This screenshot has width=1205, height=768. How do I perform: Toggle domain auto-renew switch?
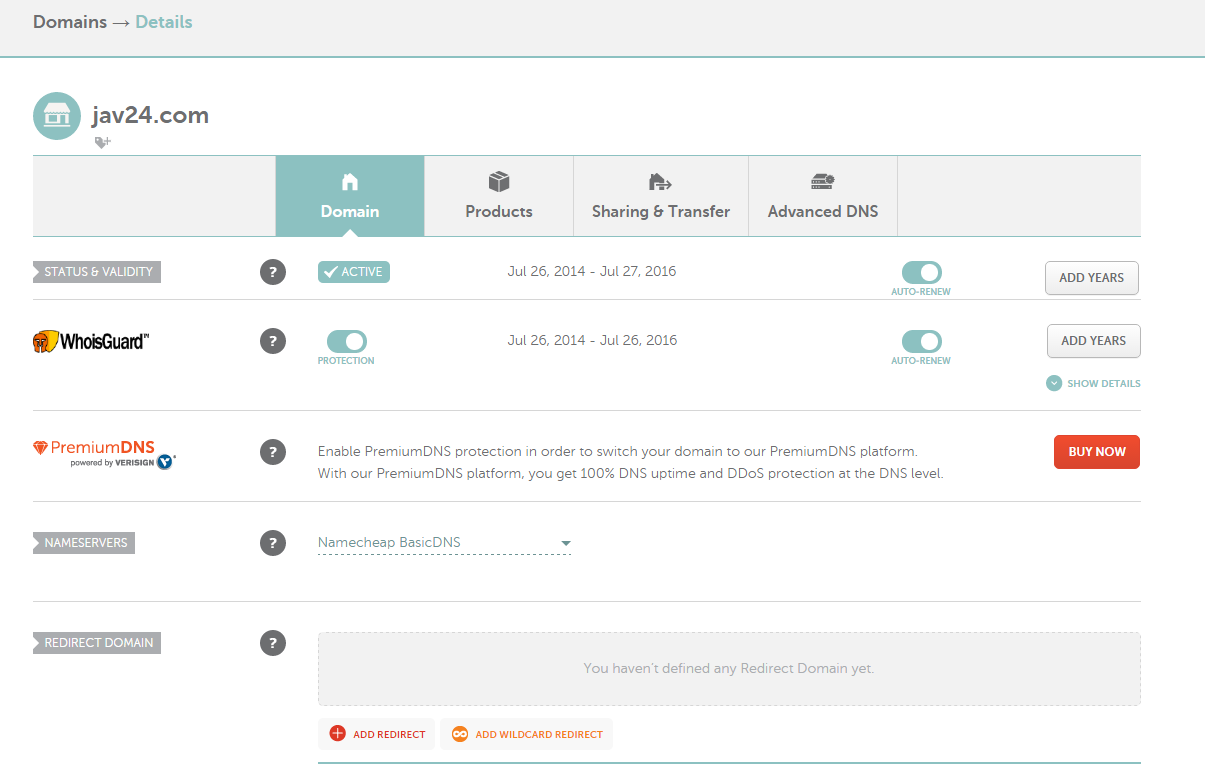[x=921, y=273]
